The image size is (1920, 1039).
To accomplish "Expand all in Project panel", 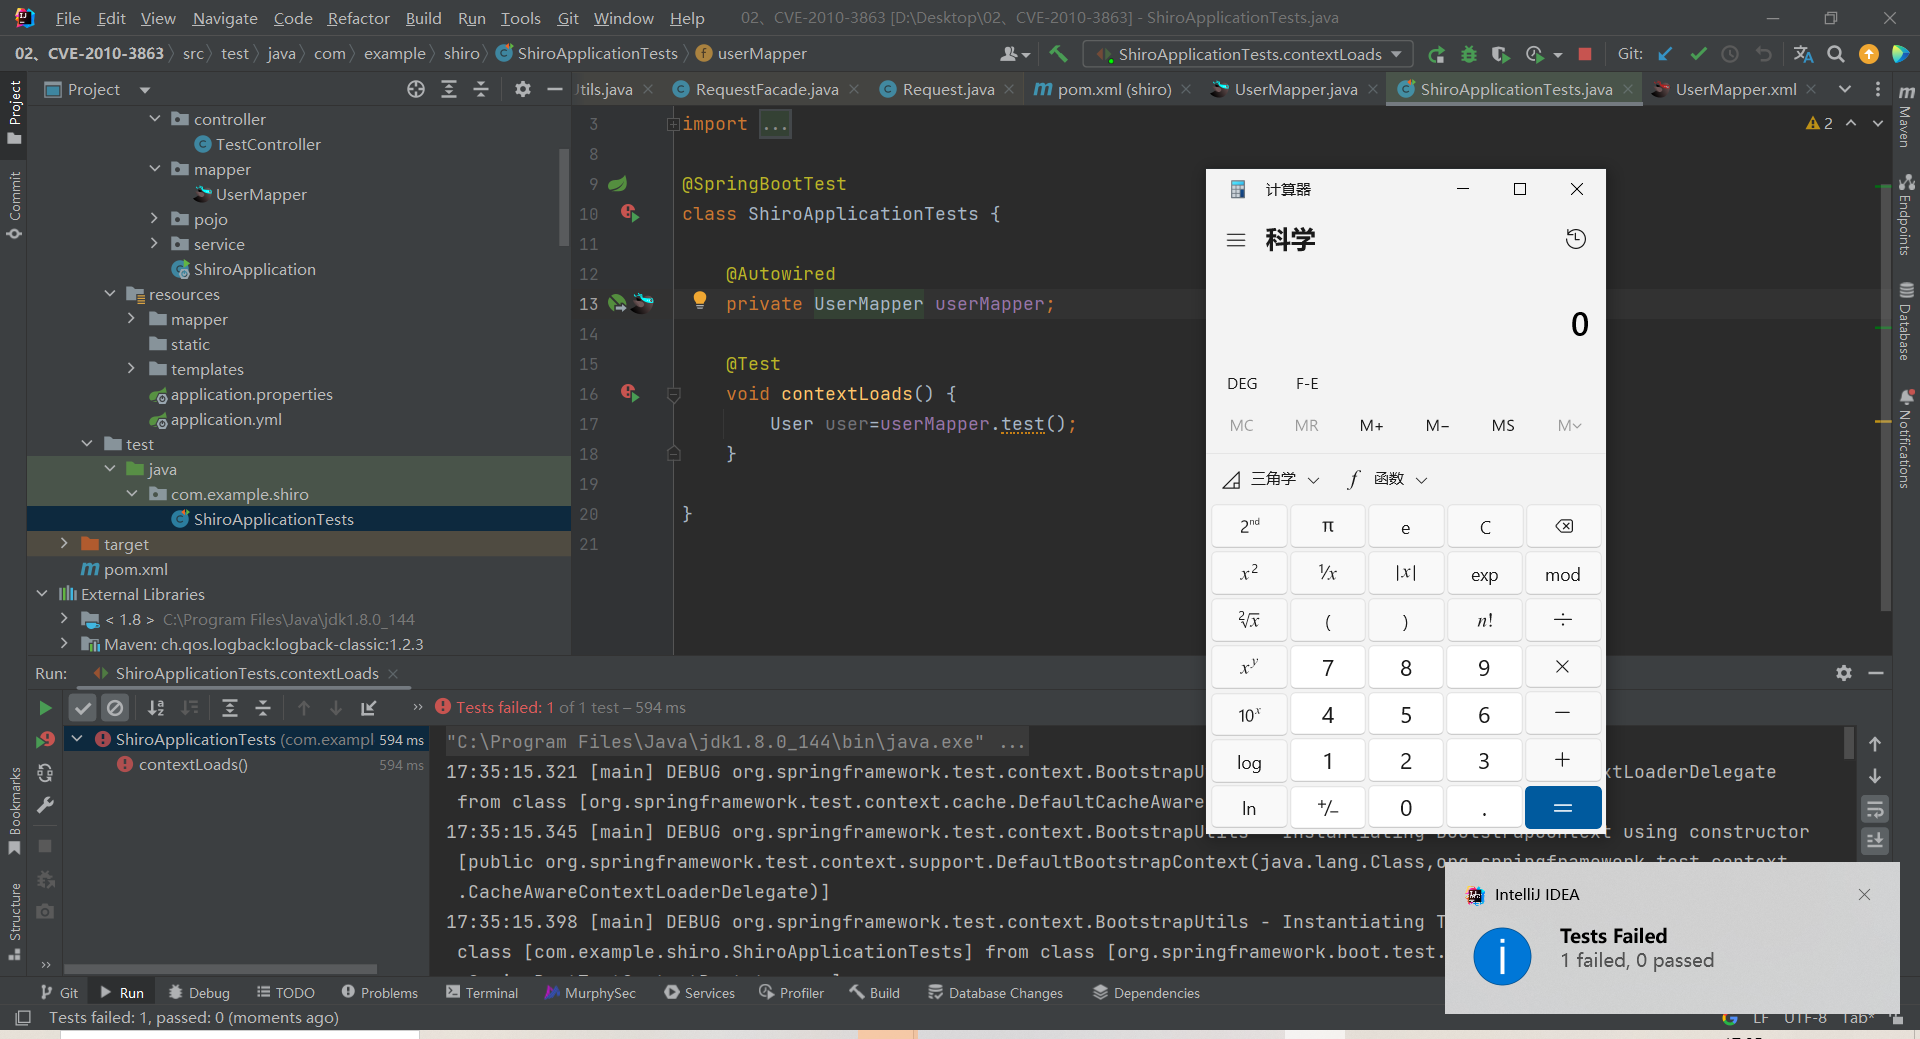I will 449,89.
